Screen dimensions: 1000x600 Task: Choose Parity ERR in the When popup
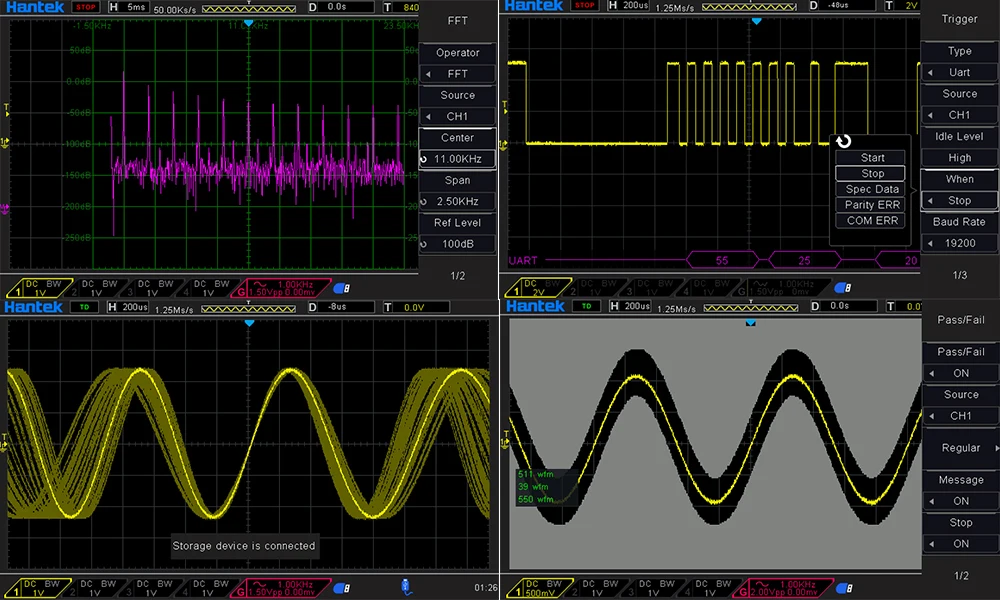point(872,205)
